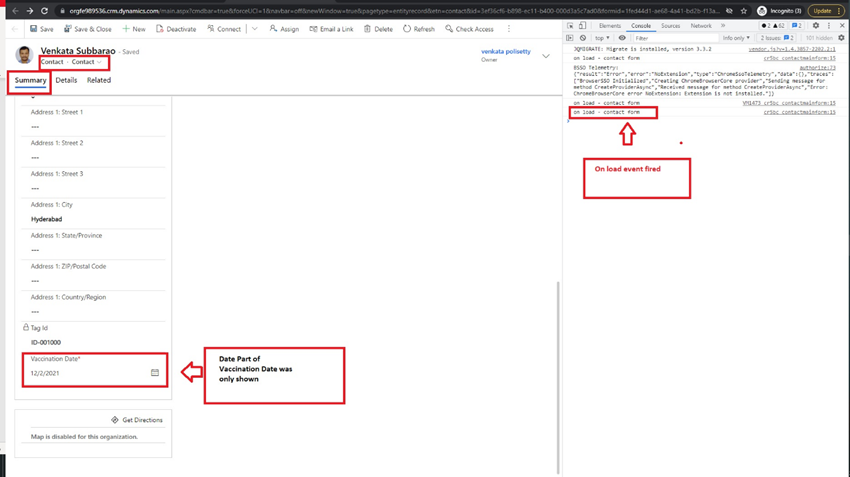Screen dimensions: 850x477
Task: Open the top context dropdown
Action: point(602,38)
